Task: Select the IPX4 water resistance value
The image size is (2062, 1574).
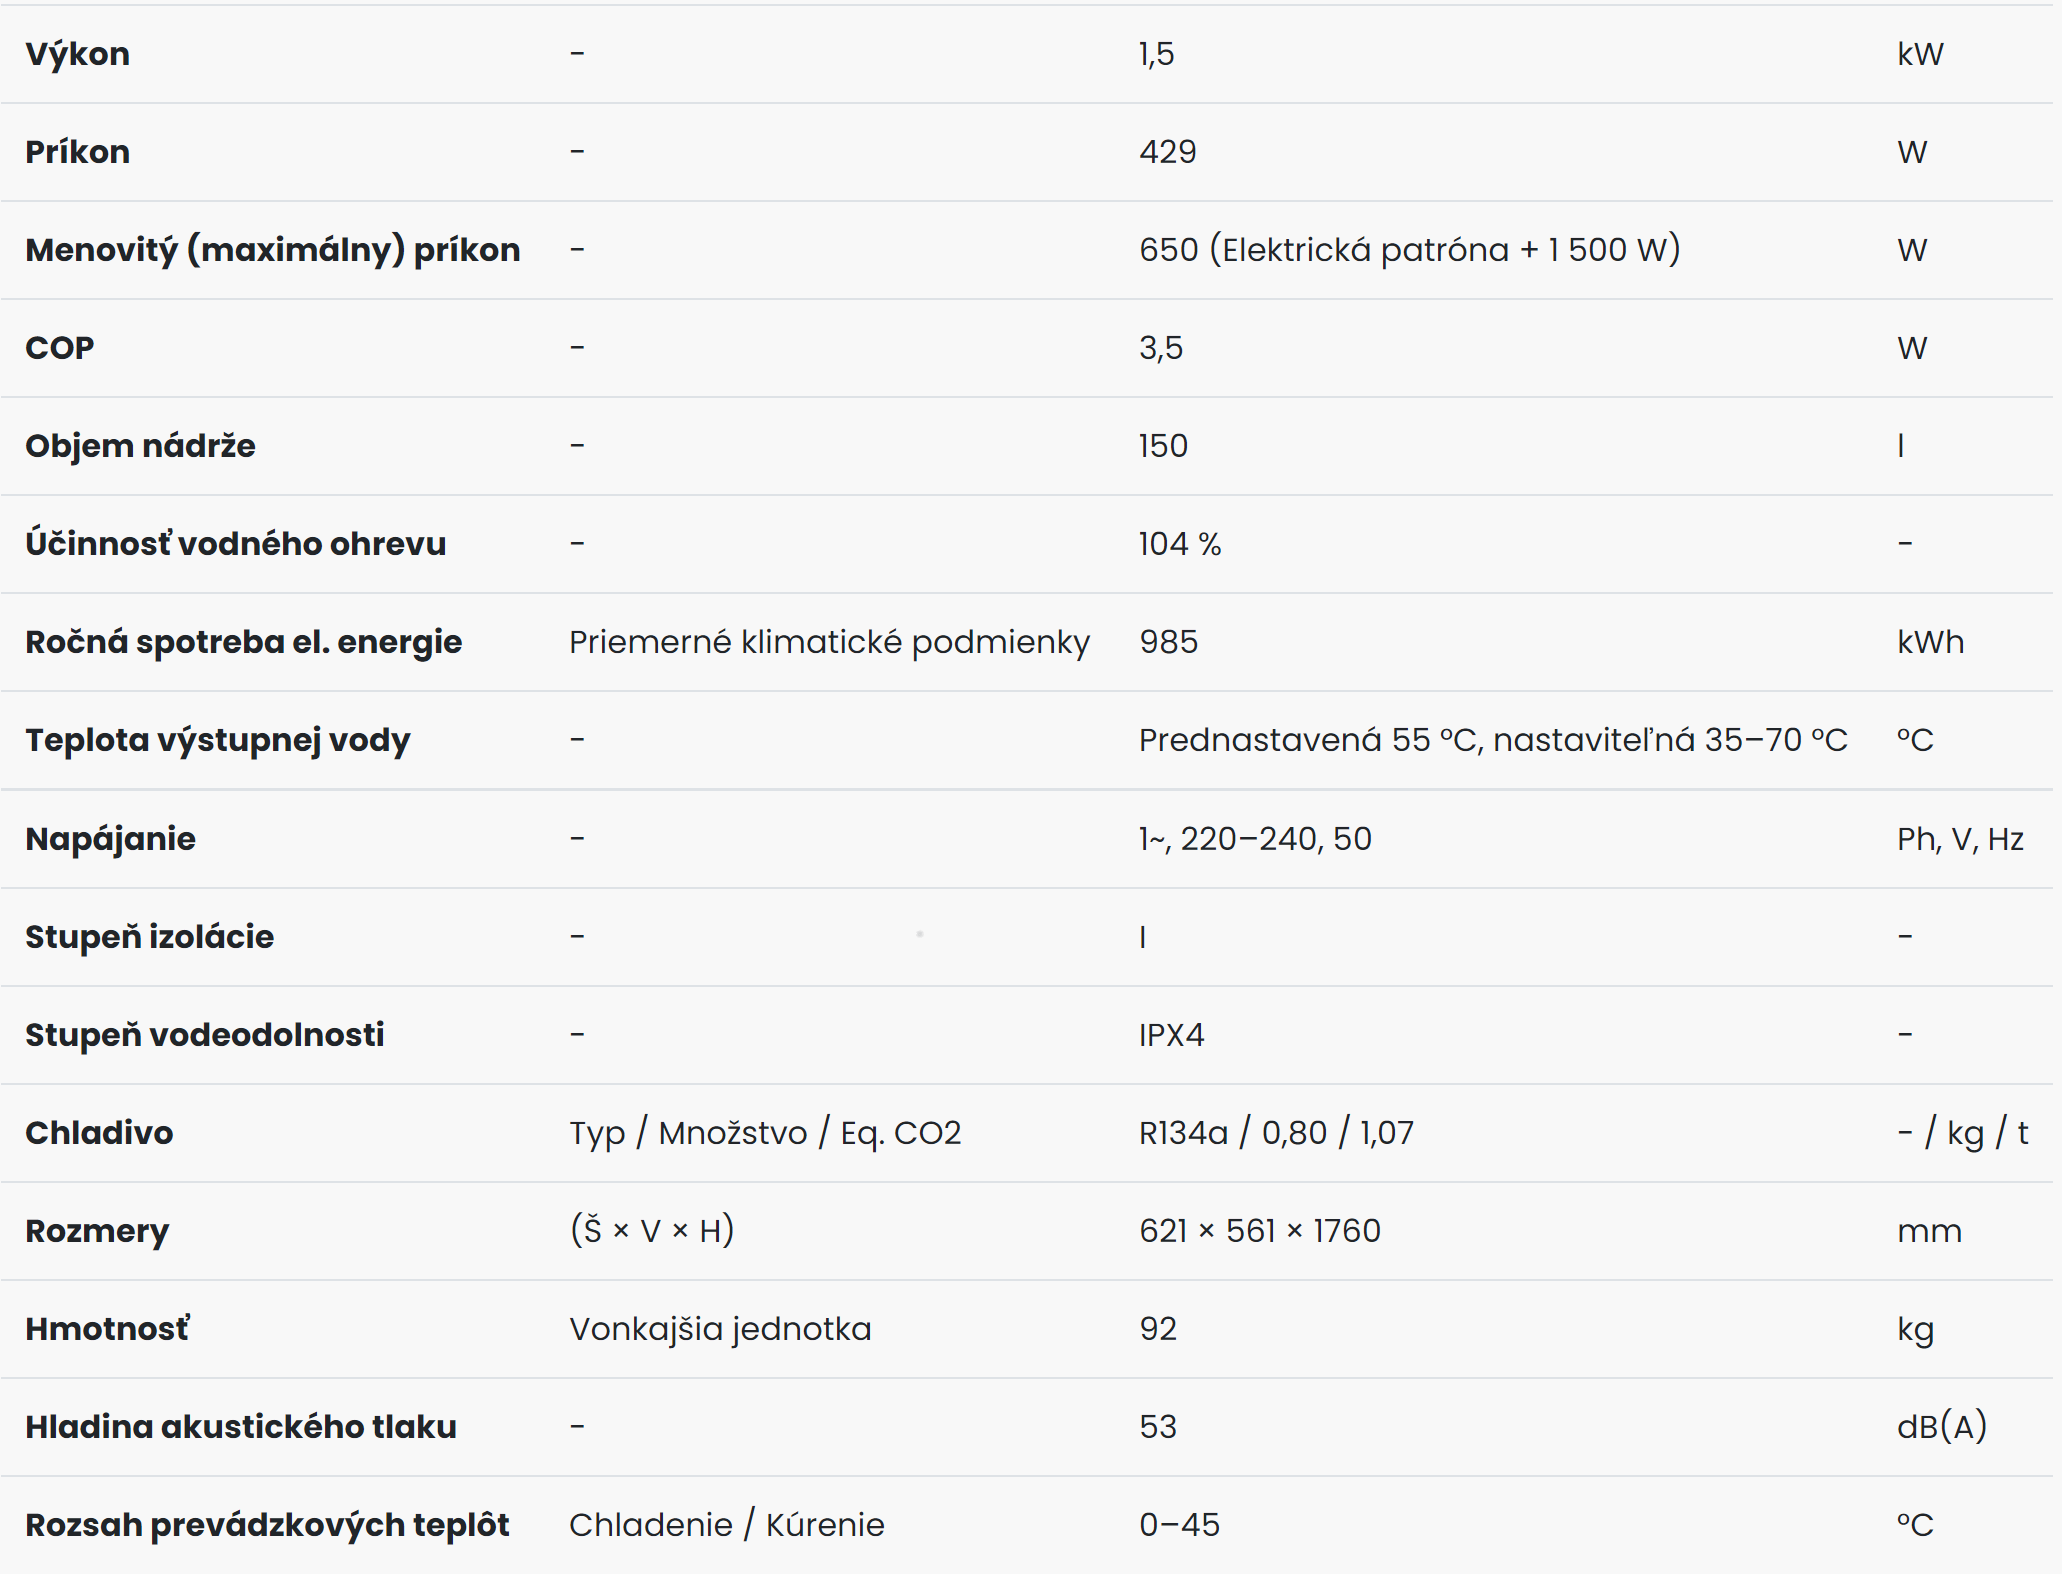Action: click(1171, 1035)
